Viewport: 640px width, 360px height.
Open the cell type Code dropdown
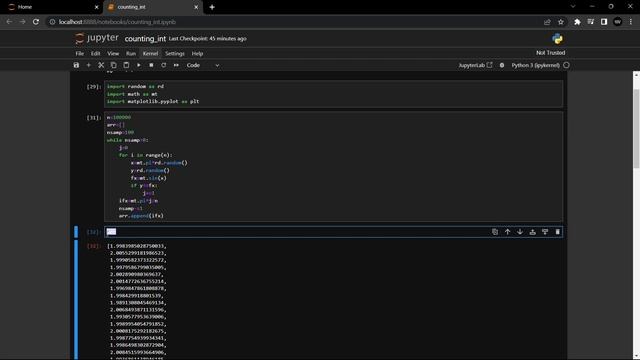coord(203,65)
